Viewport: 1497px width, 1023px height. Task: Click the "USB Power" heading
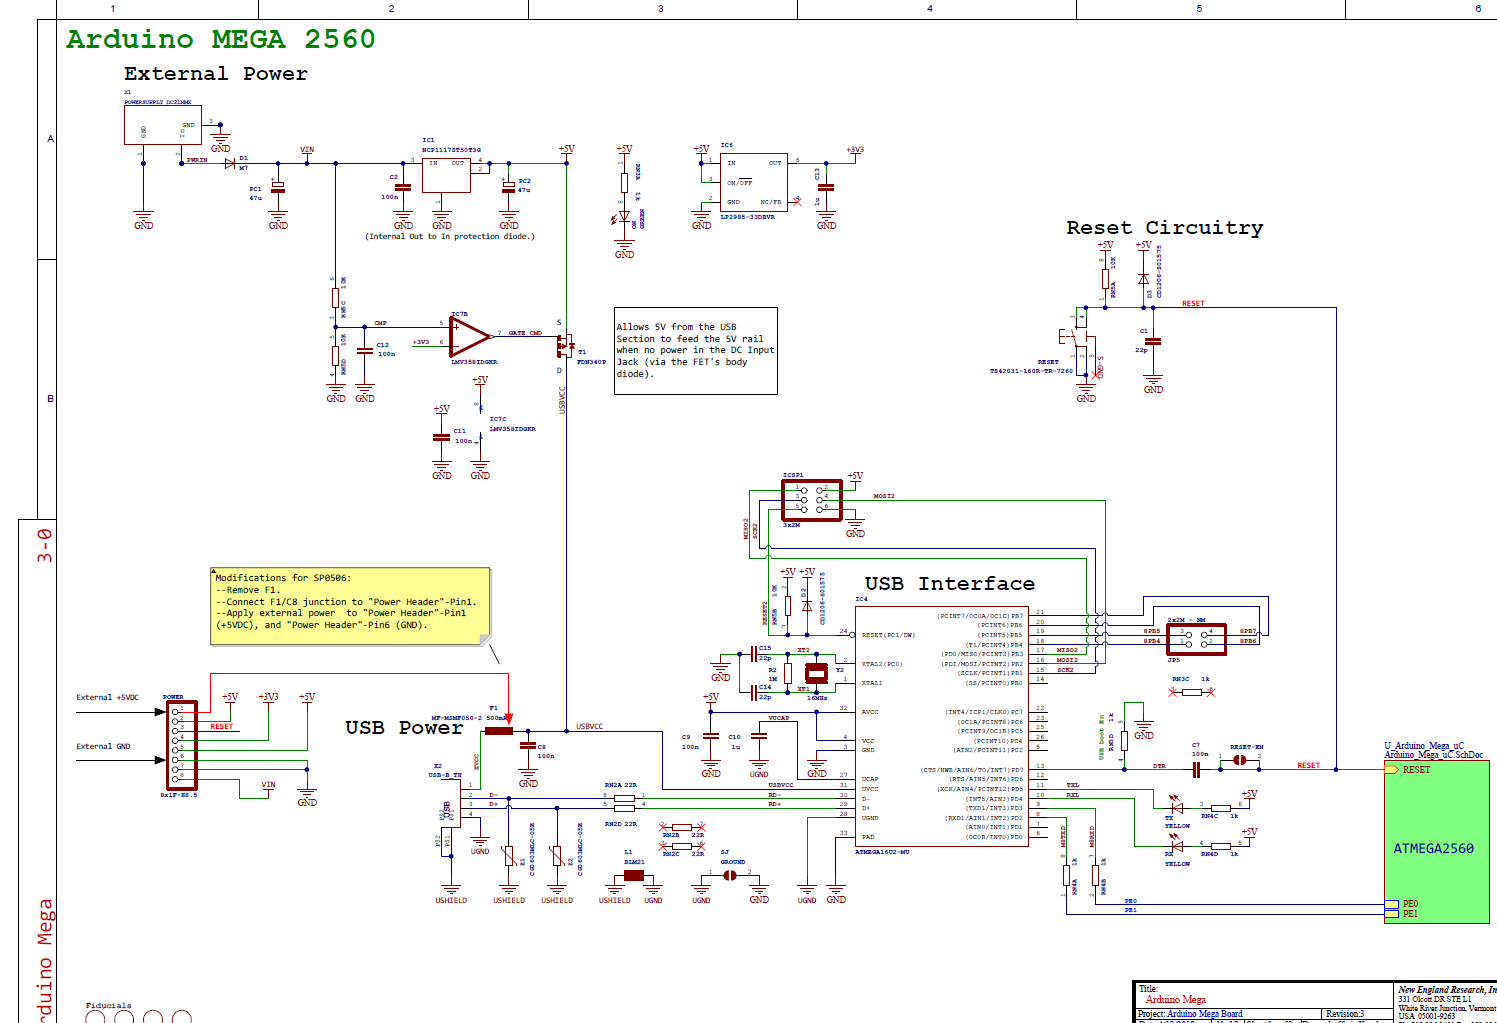pos(404,728)
